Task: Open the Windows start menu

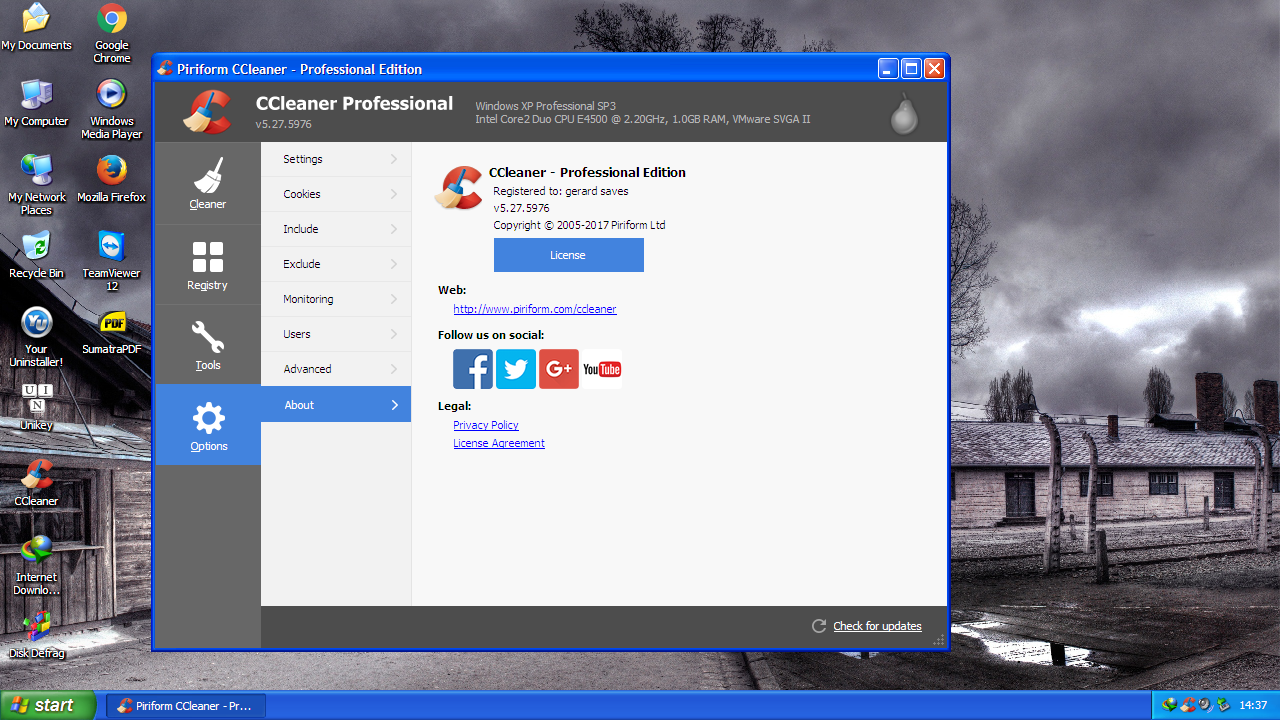Action: [x=48, y=705]
